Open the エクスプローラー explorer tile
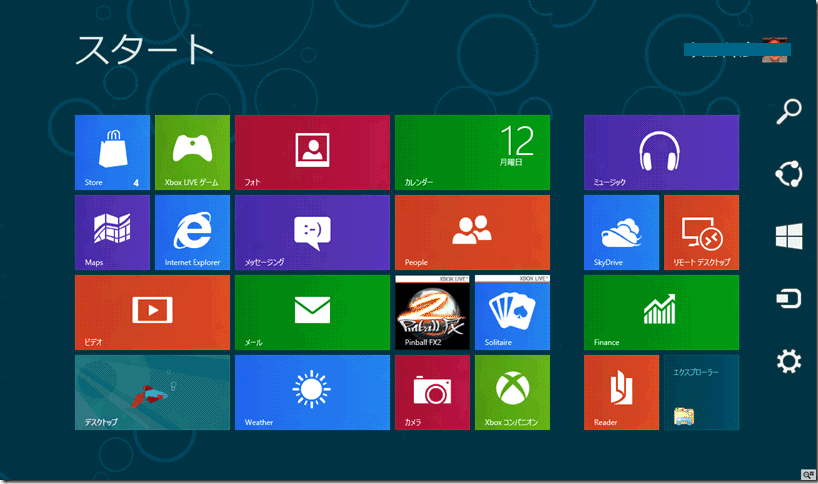This screenshot has height=484, width=818. pyautogui.click(x=701, y=393)
